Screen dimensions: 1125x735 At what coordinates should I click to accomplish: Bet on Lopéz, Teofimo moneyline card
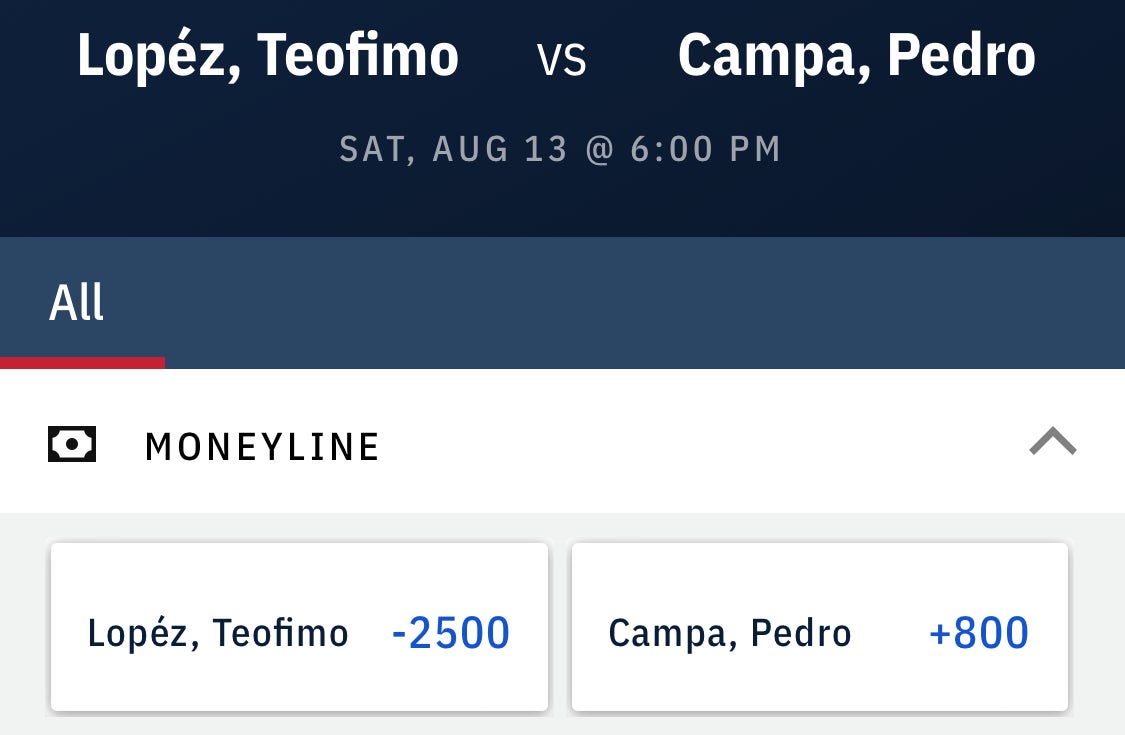[x=299, y=627]
